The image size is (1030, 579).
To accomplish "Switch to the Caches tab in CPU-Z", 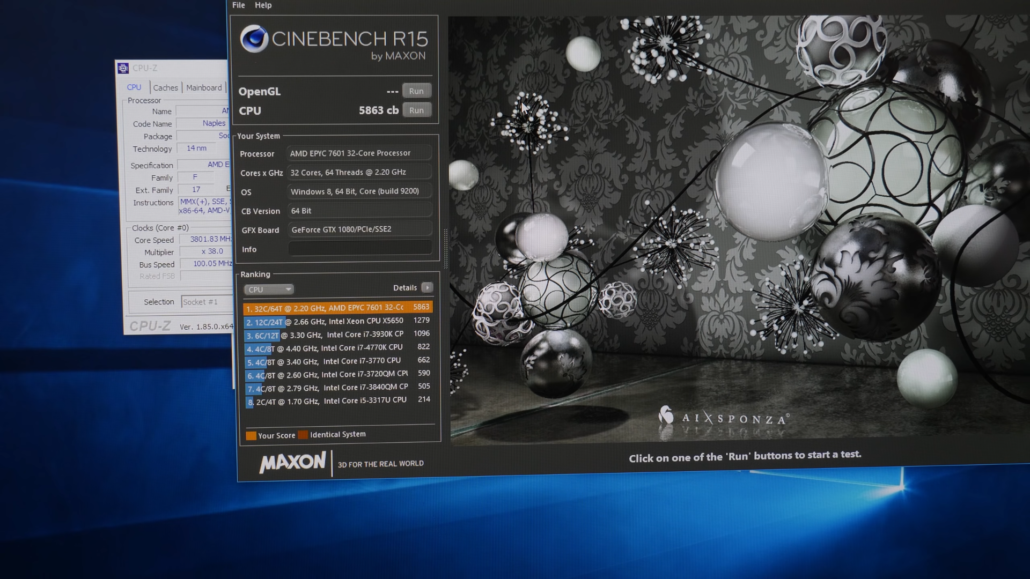I will tap(165, 88).
